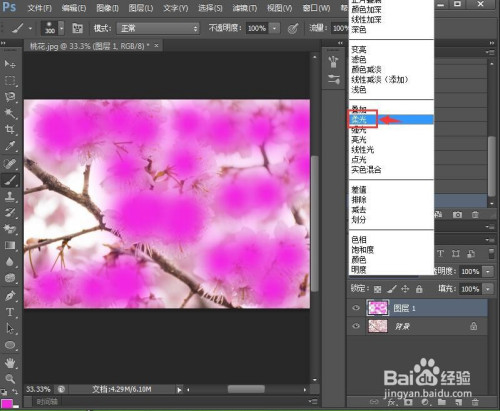The width and height of the screenshot is (500, 411).
Task: Select the Brush tool in toolbox
Action: click(10, 180)
